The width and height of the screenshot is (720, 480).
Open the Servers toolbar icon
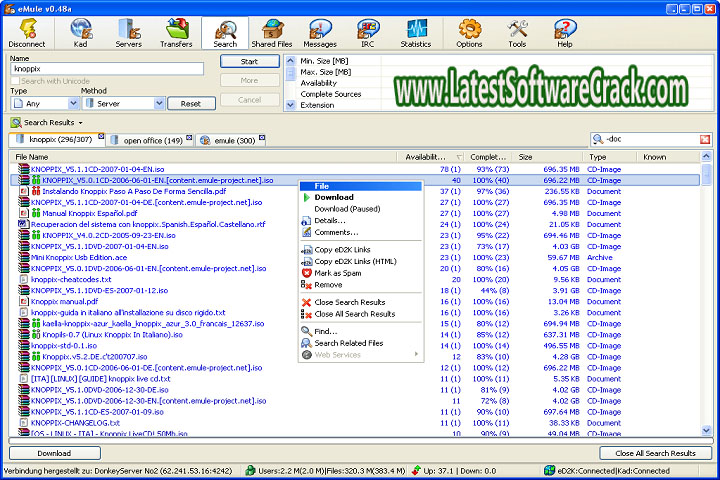(129, 33)
